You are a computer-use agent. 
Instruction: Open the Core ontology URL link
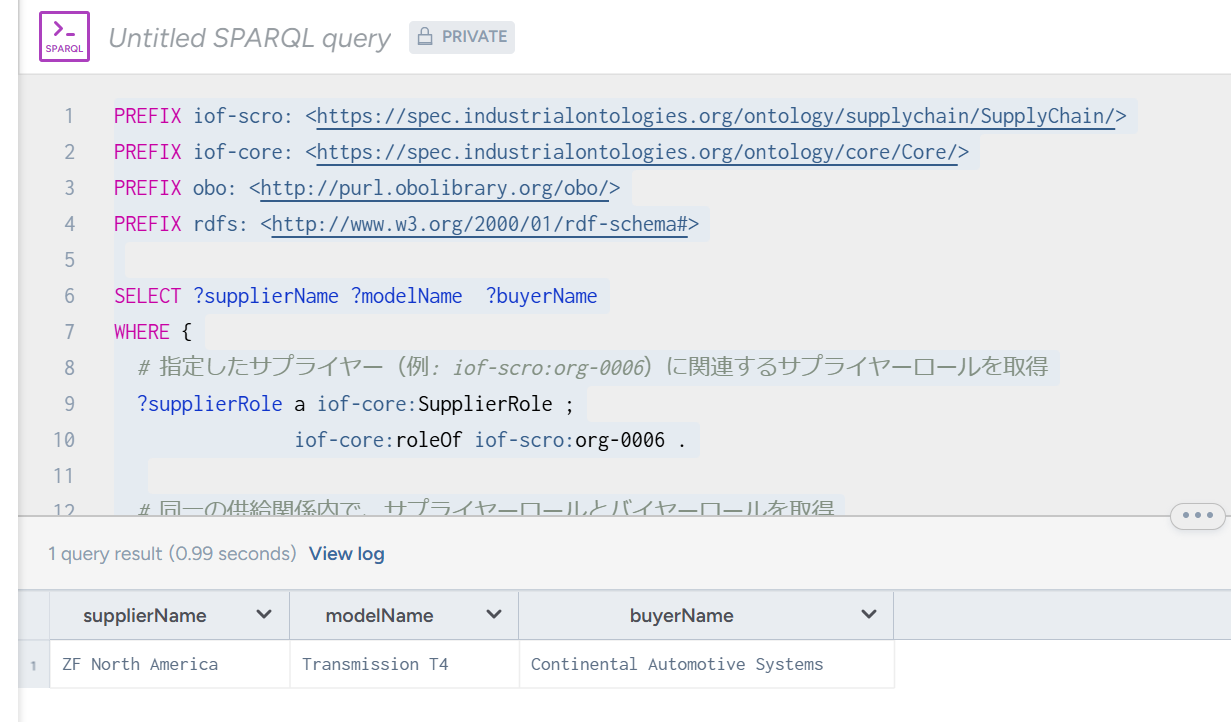637,152
